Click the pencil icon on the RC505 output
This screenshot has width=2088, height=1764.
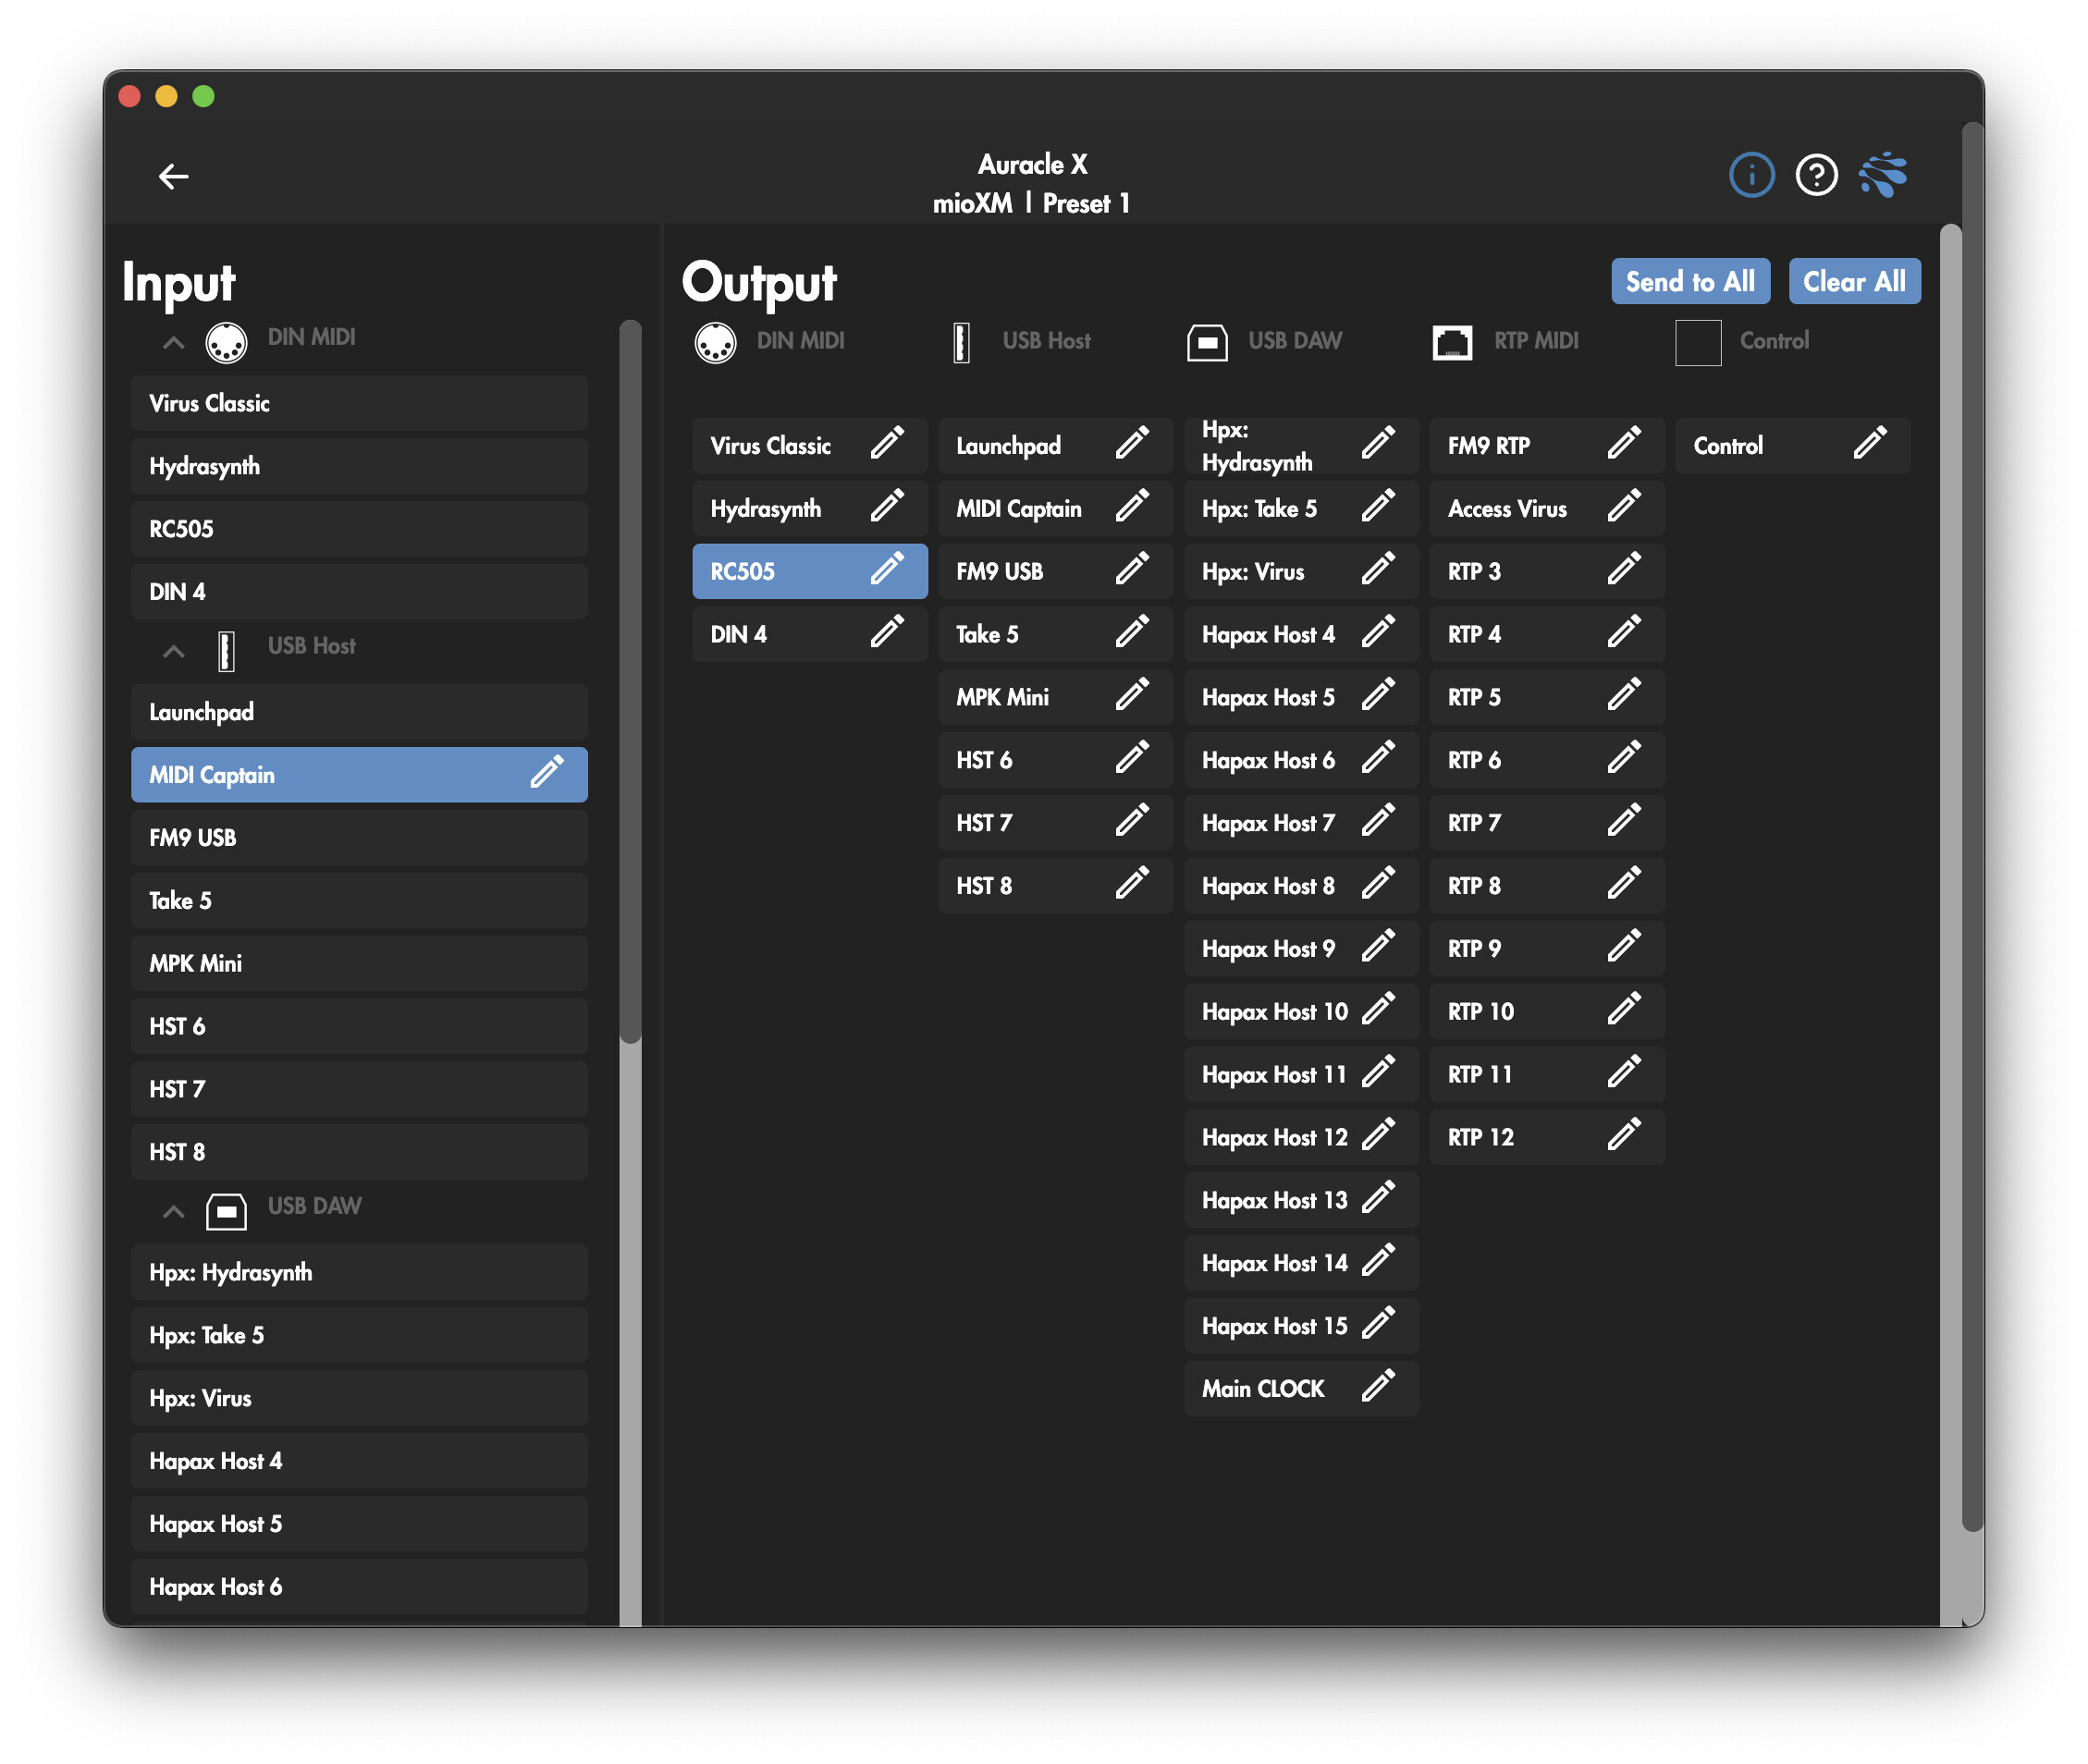(x=886, y=570)
